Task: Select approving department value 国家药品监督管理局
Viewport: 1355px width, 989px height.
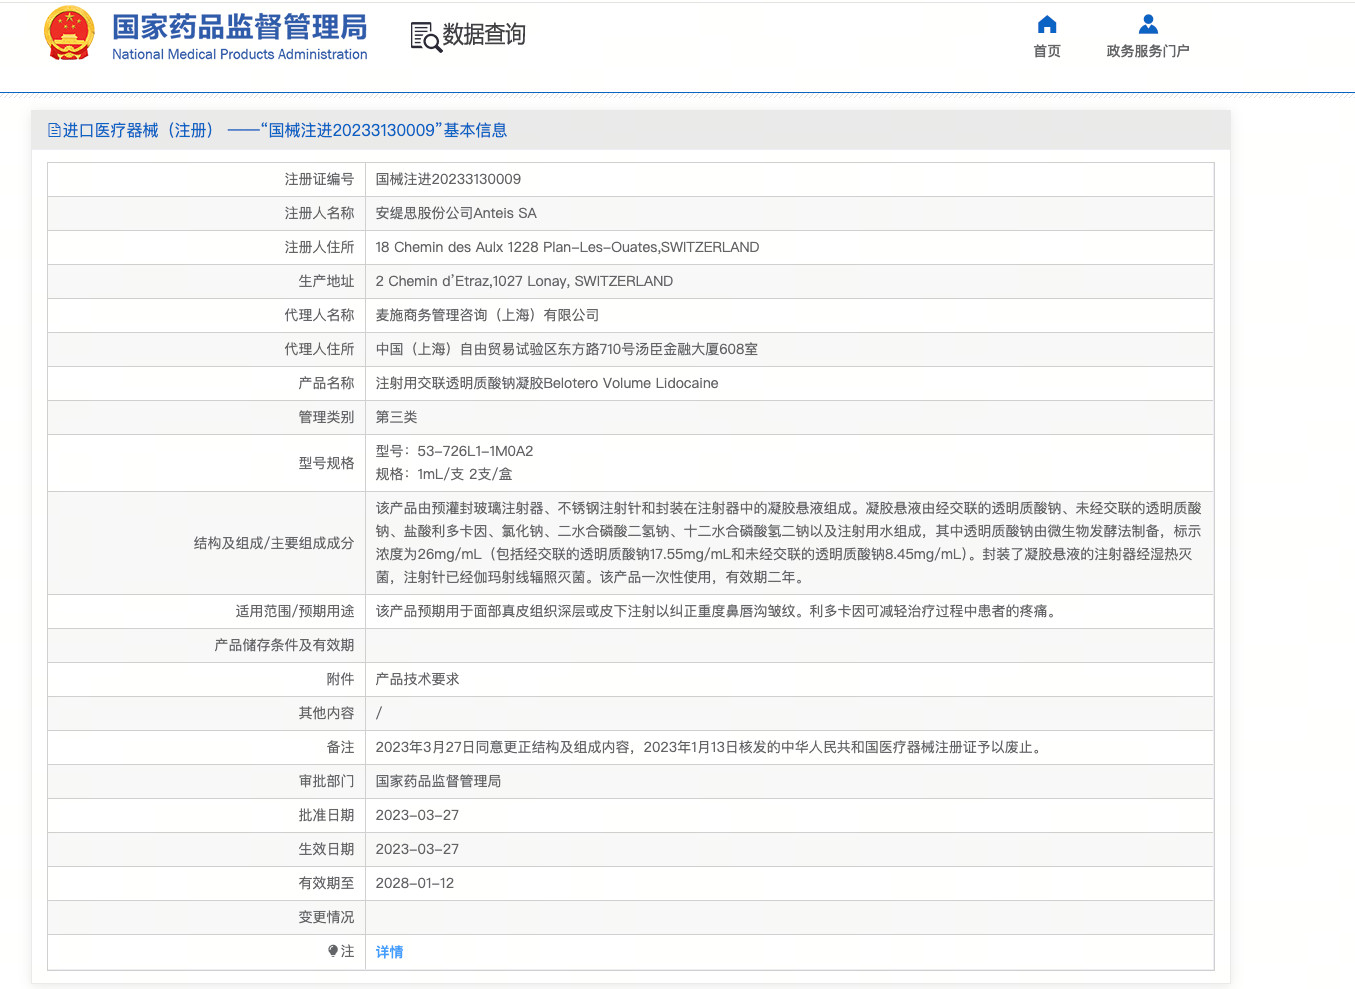Action: click(438, 781)
